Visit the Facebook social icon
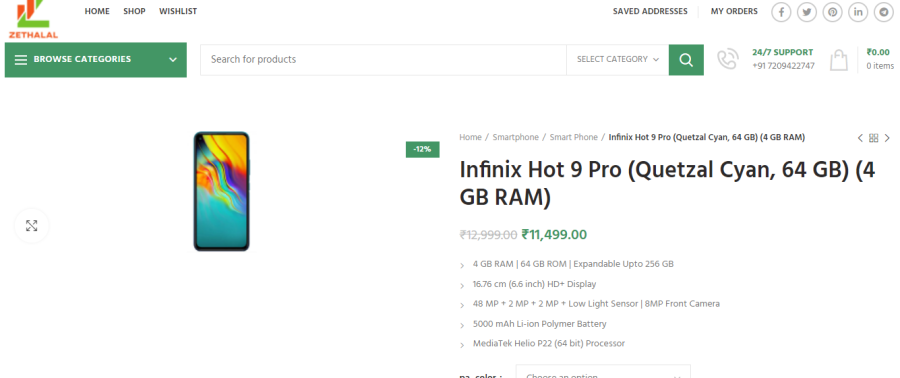 (781, 12)
